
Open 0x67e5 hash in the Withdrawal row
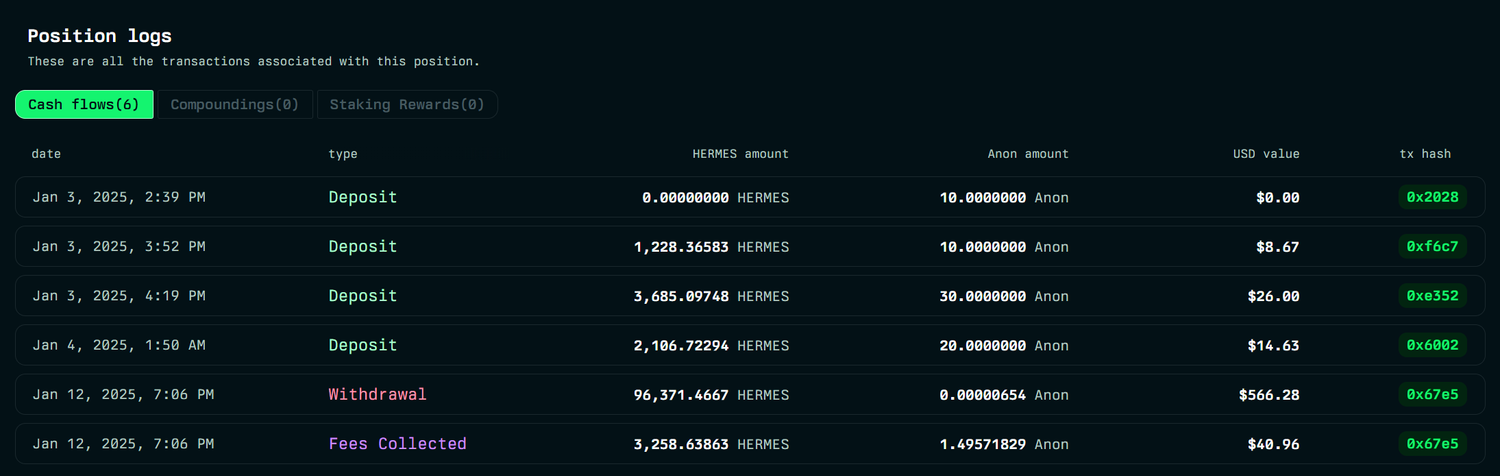click(x=1432, y=395)
